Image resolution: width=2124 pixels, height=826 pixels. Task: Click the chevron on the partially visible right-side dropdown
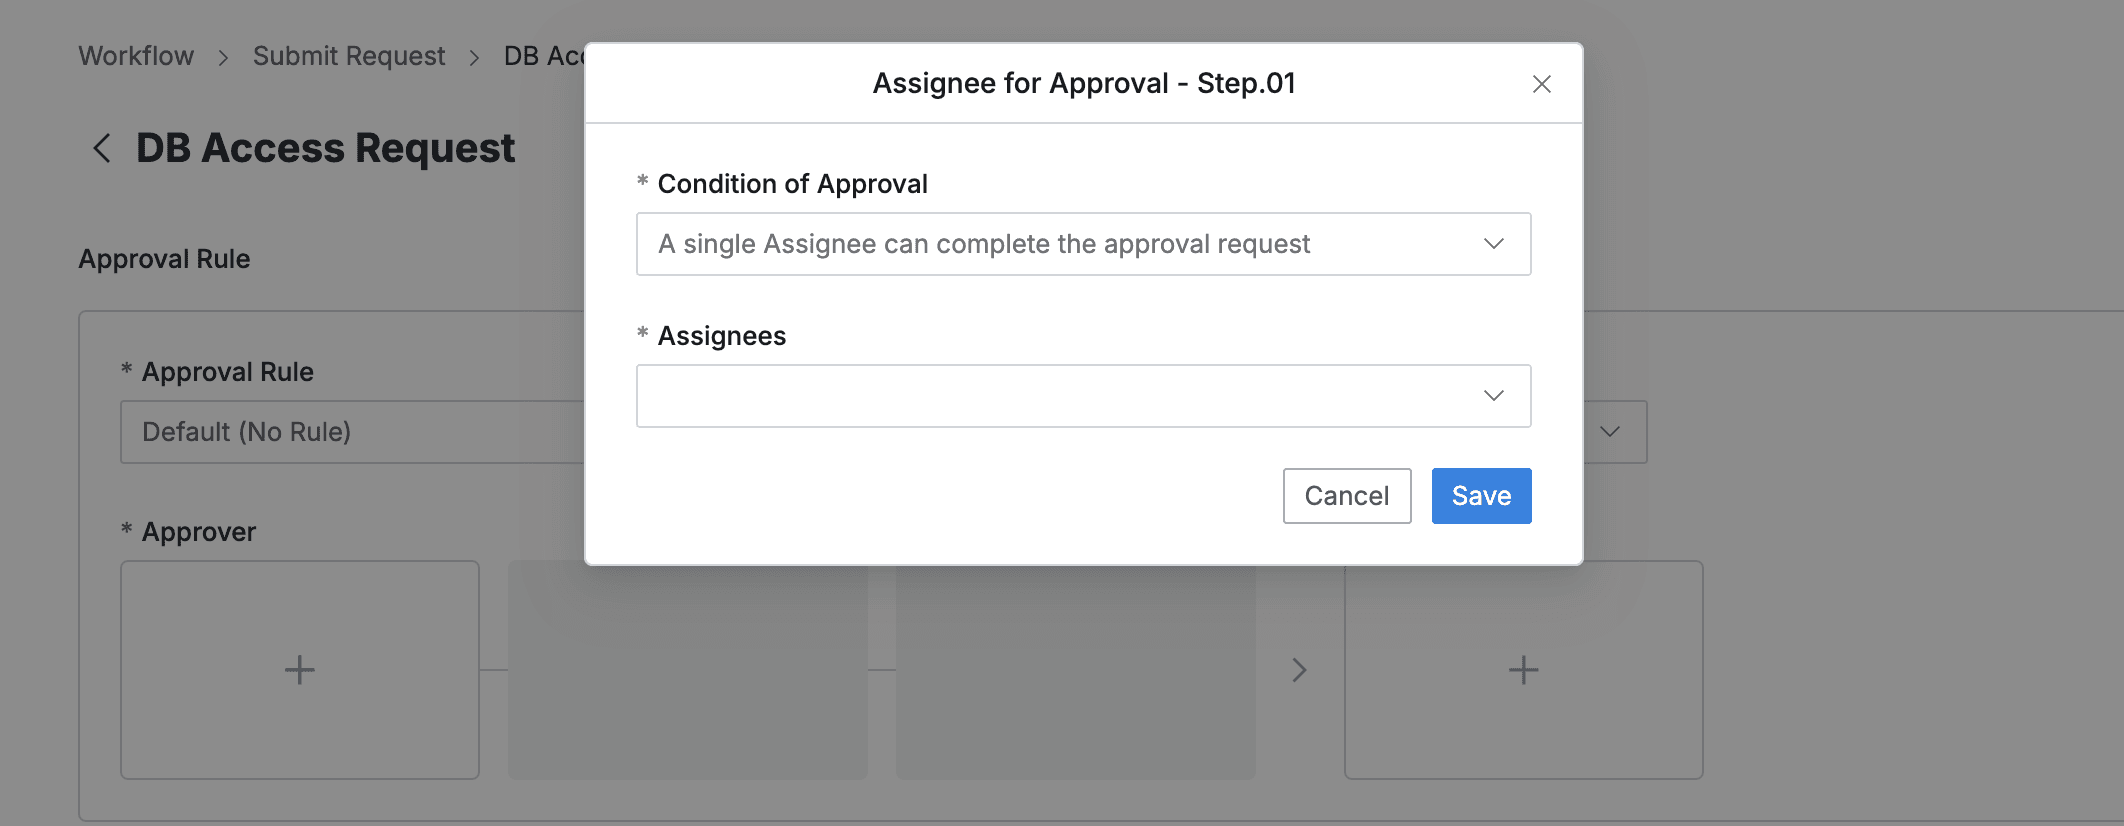pyautogui.click(x=1610, y=431)
